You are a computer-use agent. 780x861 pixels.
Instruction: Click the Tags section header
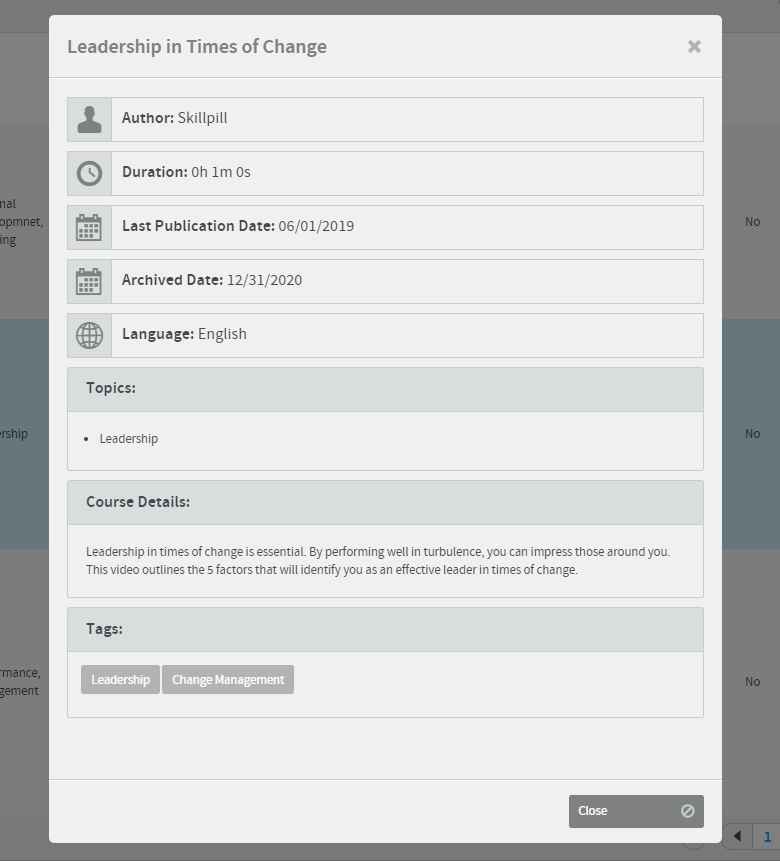click(386, 629)
